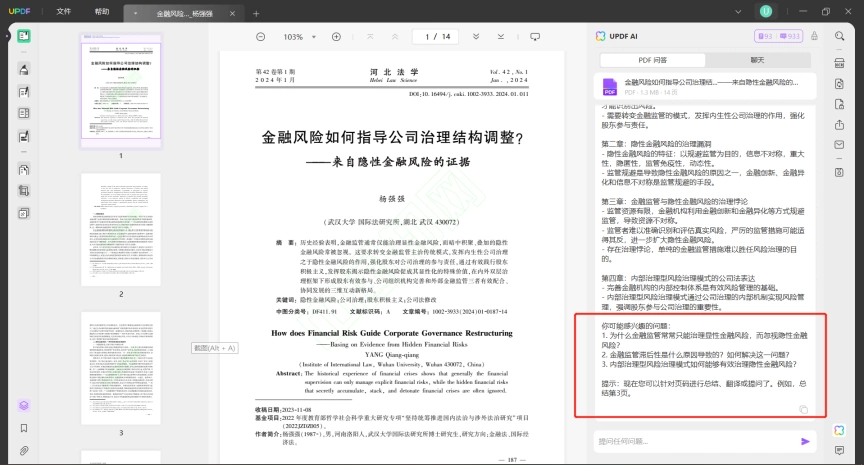Open the search magnifier icon

click(839, 36)
